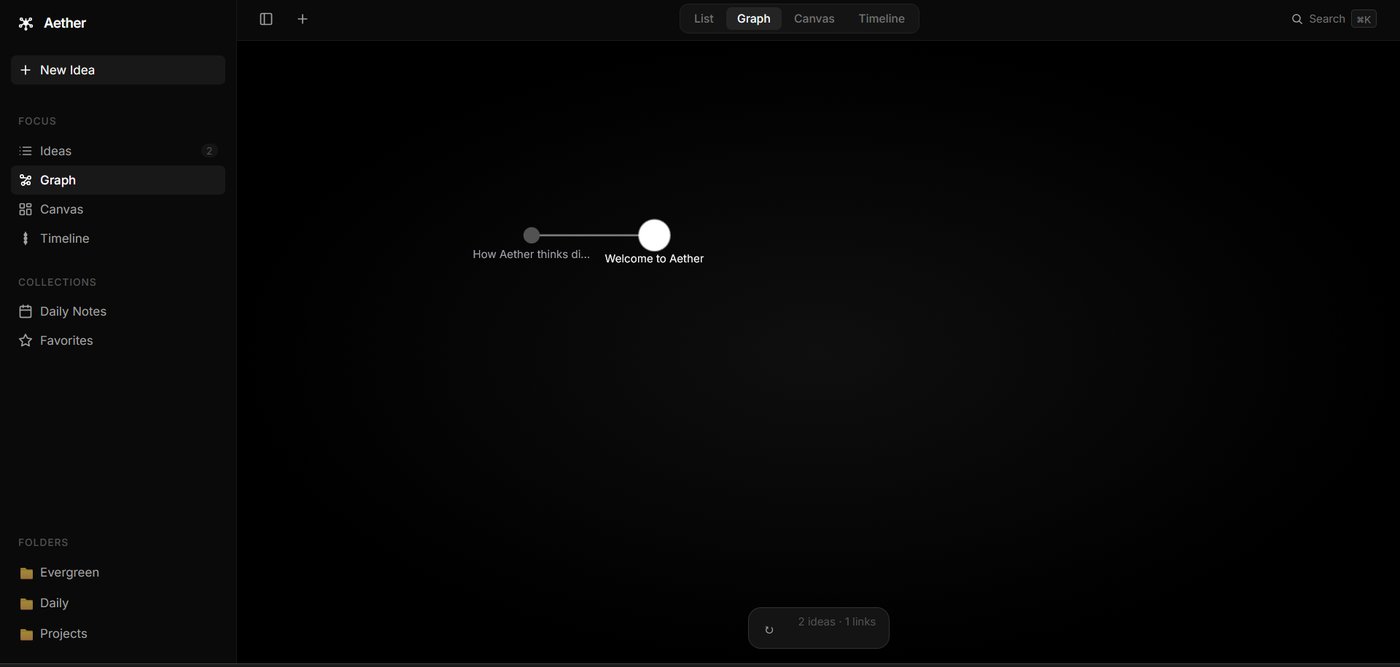Click the refresh graph layout icon
Image resolution: width=1400 pixels, height=667 pixels.
point(769,630)
